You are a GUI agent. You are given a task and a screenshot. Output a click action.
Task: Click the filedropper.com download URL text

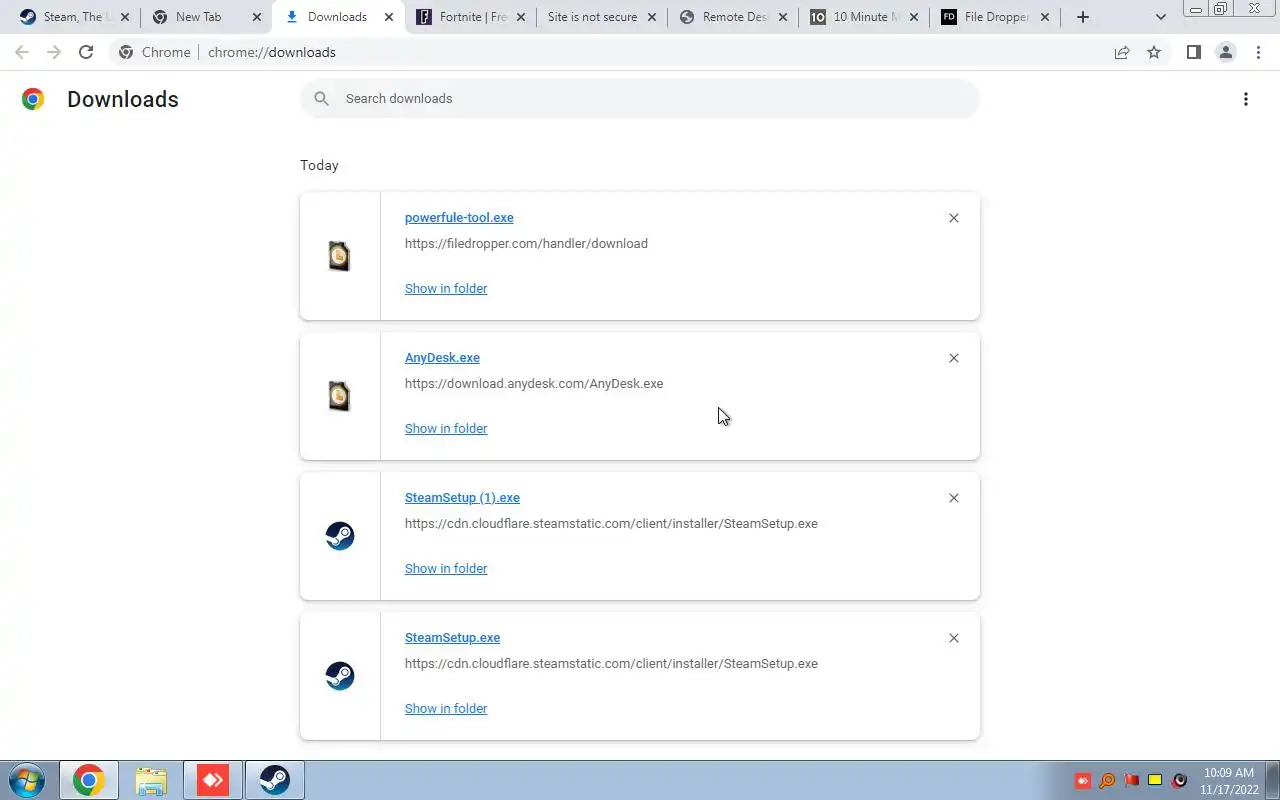pos(526,243)
